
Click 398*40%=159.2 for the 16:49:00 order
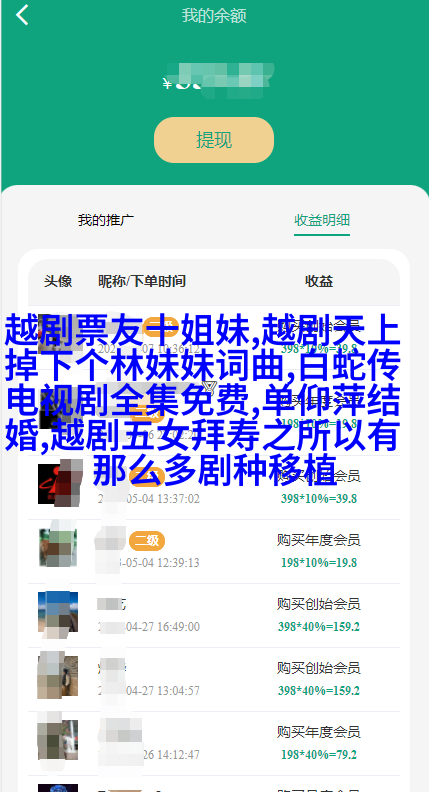point(319,626)
